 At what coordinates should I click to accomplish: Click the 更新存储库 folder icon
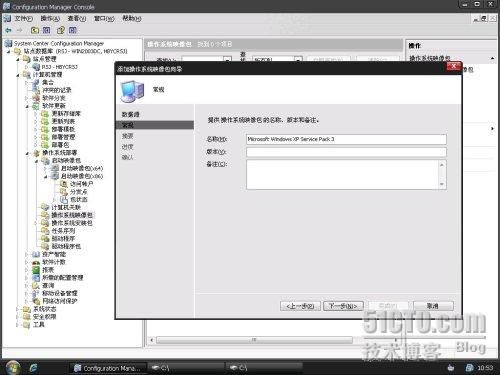[x=45, y=114]
